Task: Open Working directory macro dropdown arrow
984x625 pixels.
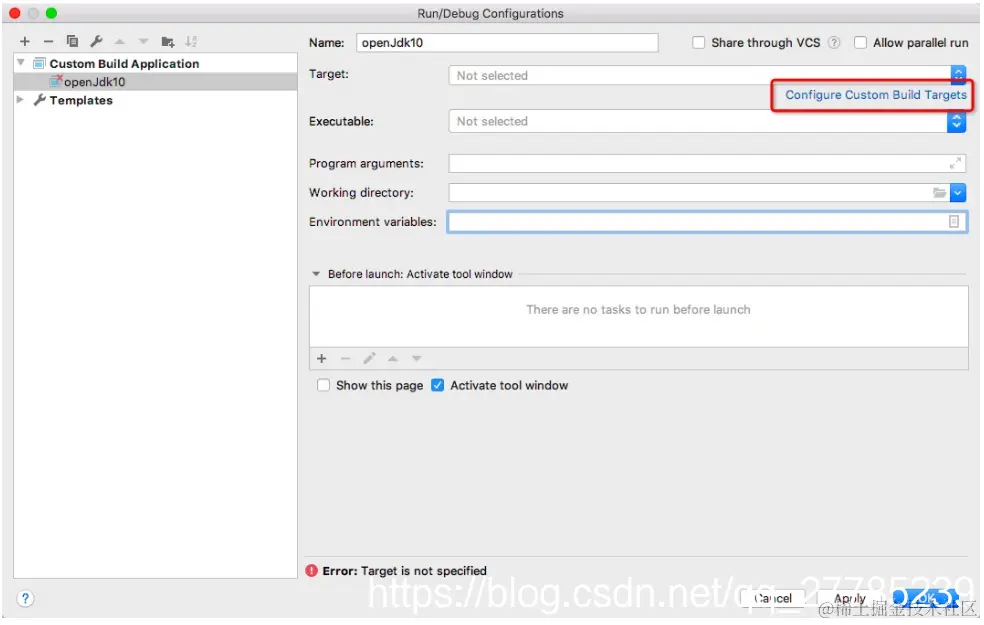Action: click(958, 193)
